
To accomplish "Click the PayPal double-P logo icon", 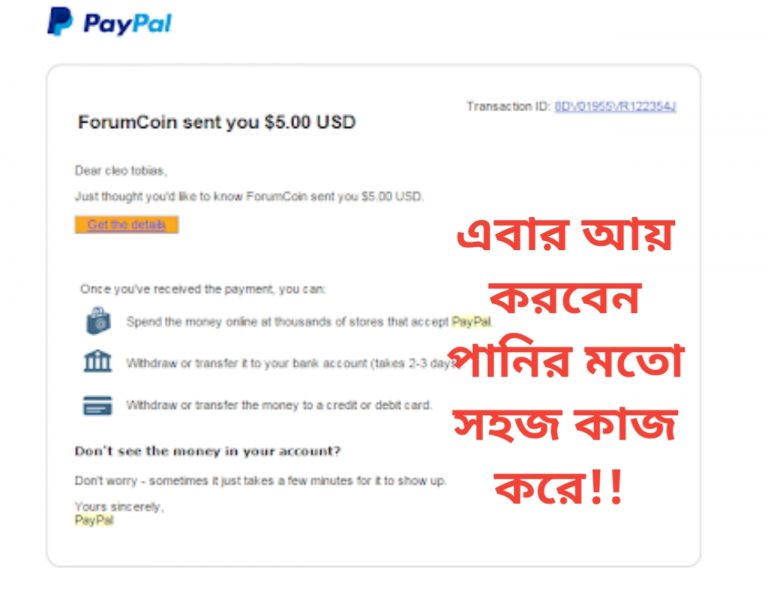I will (60, 21).
